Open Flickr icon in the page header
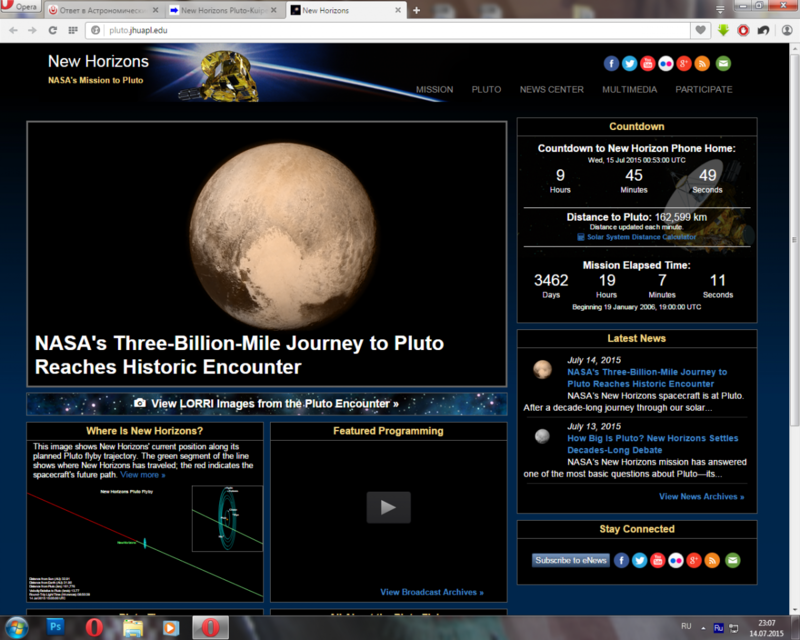This screenshot has width=800, height=640. pos(666,63)
